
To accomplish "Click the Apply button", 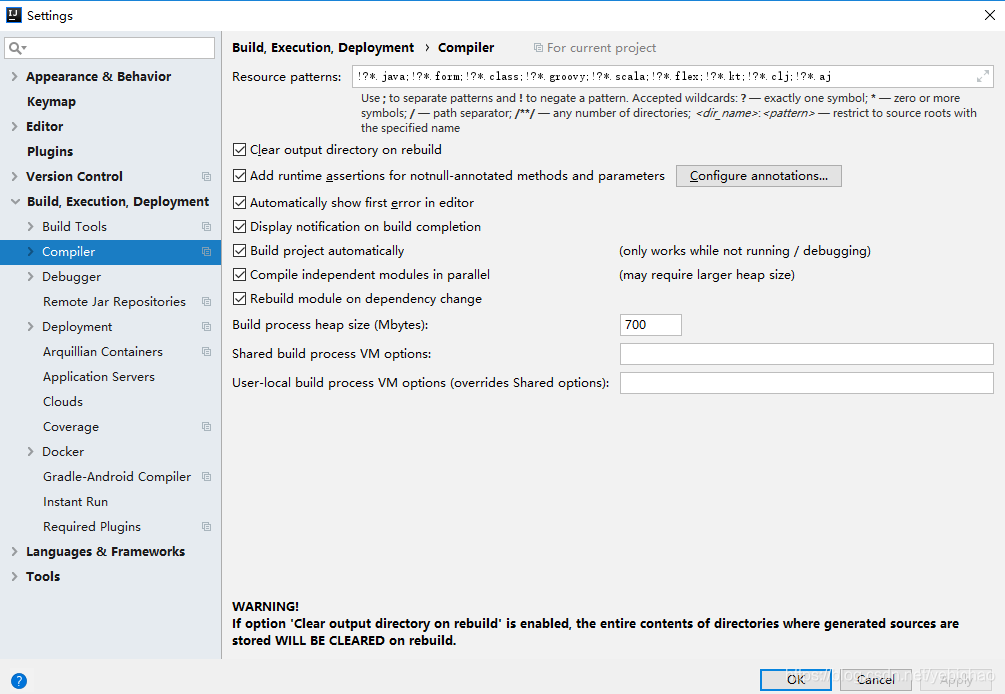I will pyautogui.click(x=956, y=680).
